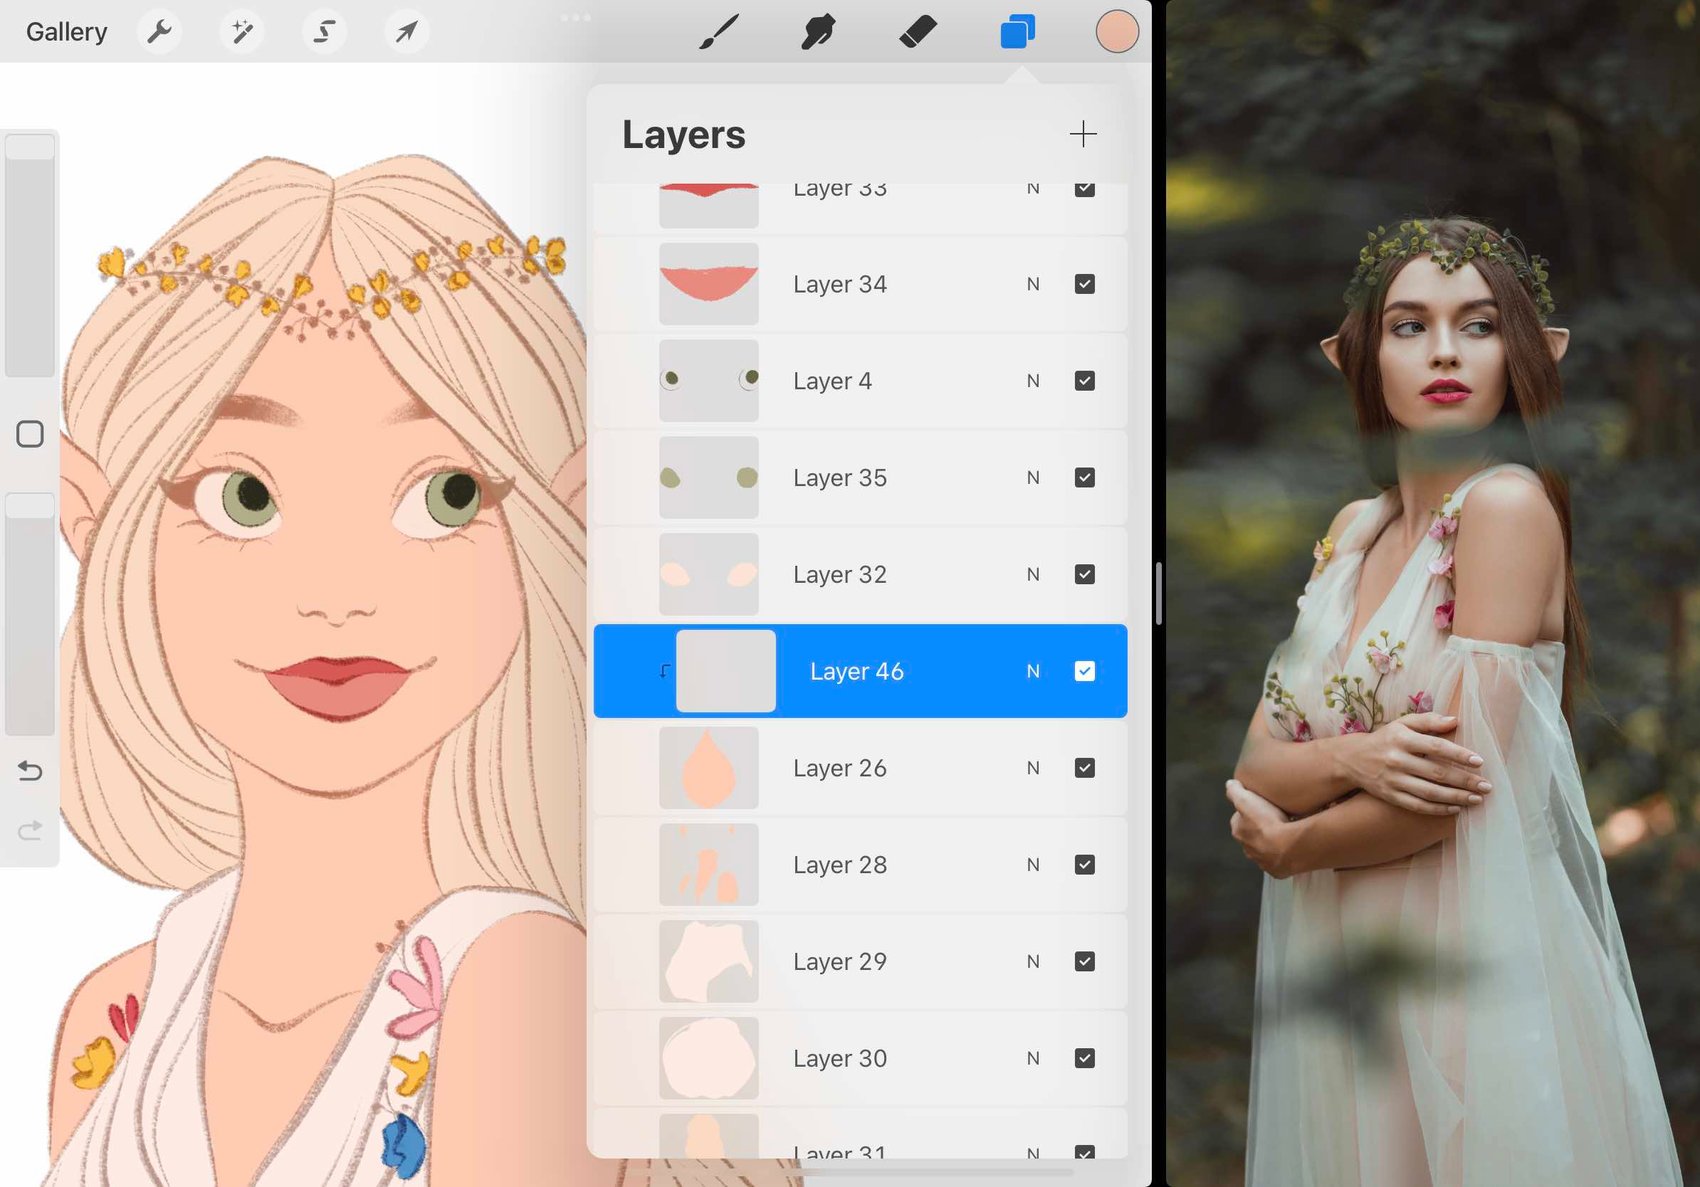Select the Eraser tool
The height and width of the screenshot is (1187, 1700).
click(x=918, y=32)
